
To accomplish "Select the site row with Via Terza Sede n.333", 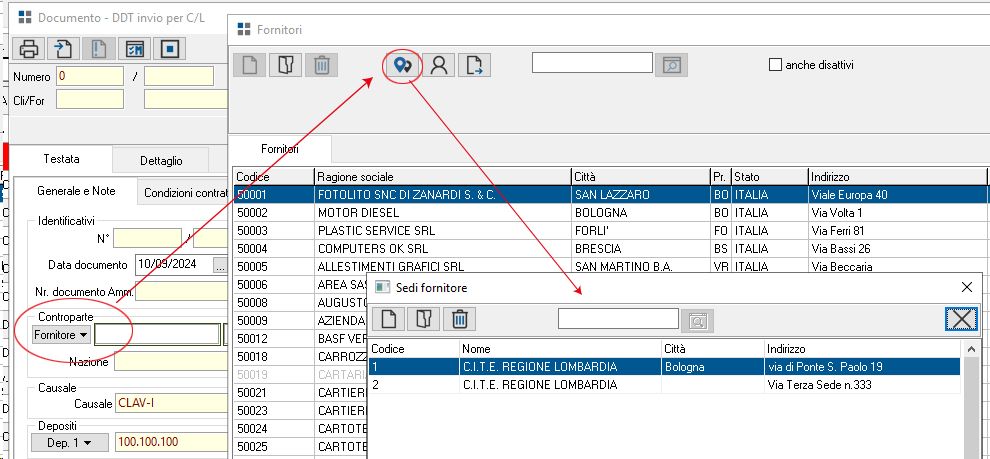I will point(665,384).
